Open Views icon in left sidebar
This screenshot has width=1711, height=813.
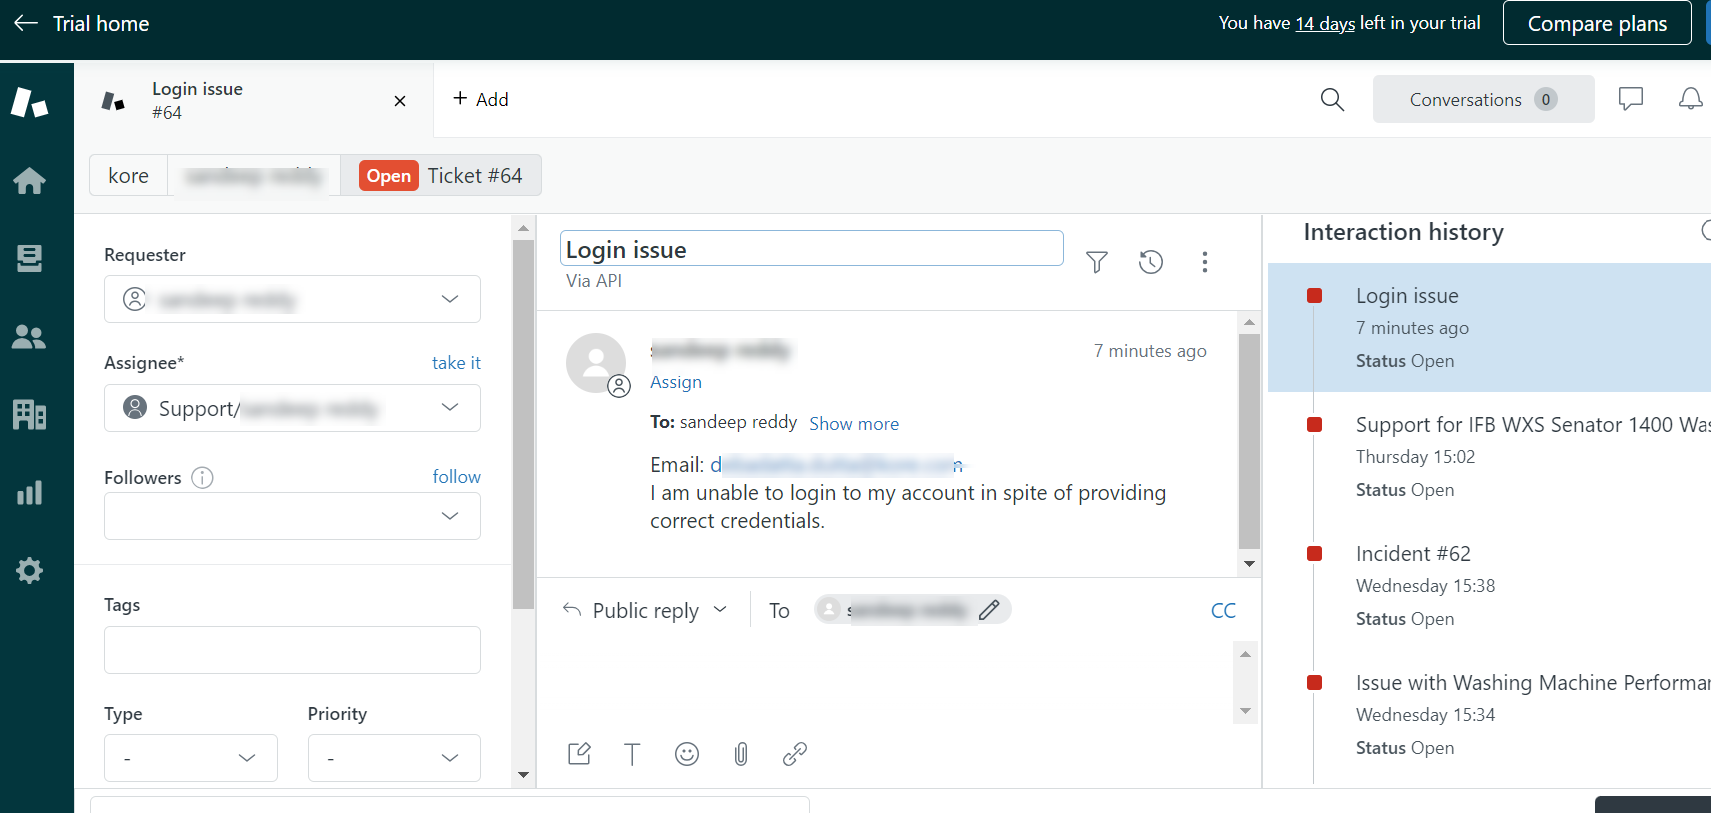tap(29, 258)
